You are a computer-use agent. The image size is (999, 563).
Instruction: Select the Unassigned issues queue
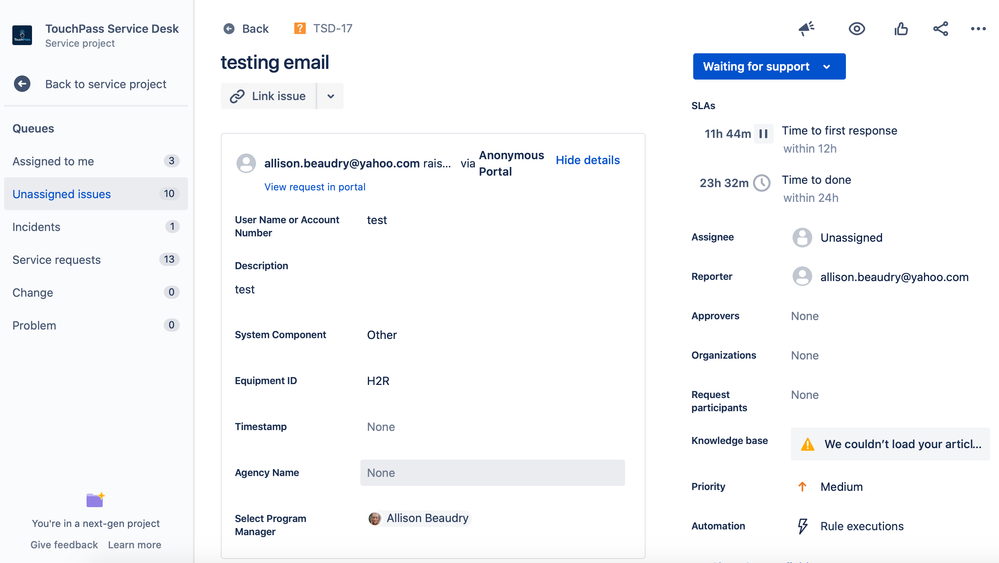[x=96, y=194]
